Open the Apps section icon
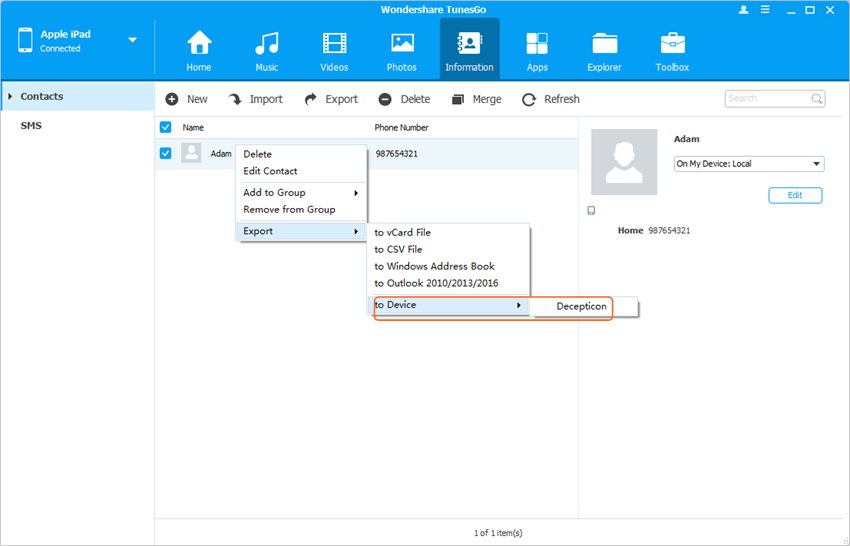This screenshot has height=546, width=850. pyautogui.click(x=537, y=44)
